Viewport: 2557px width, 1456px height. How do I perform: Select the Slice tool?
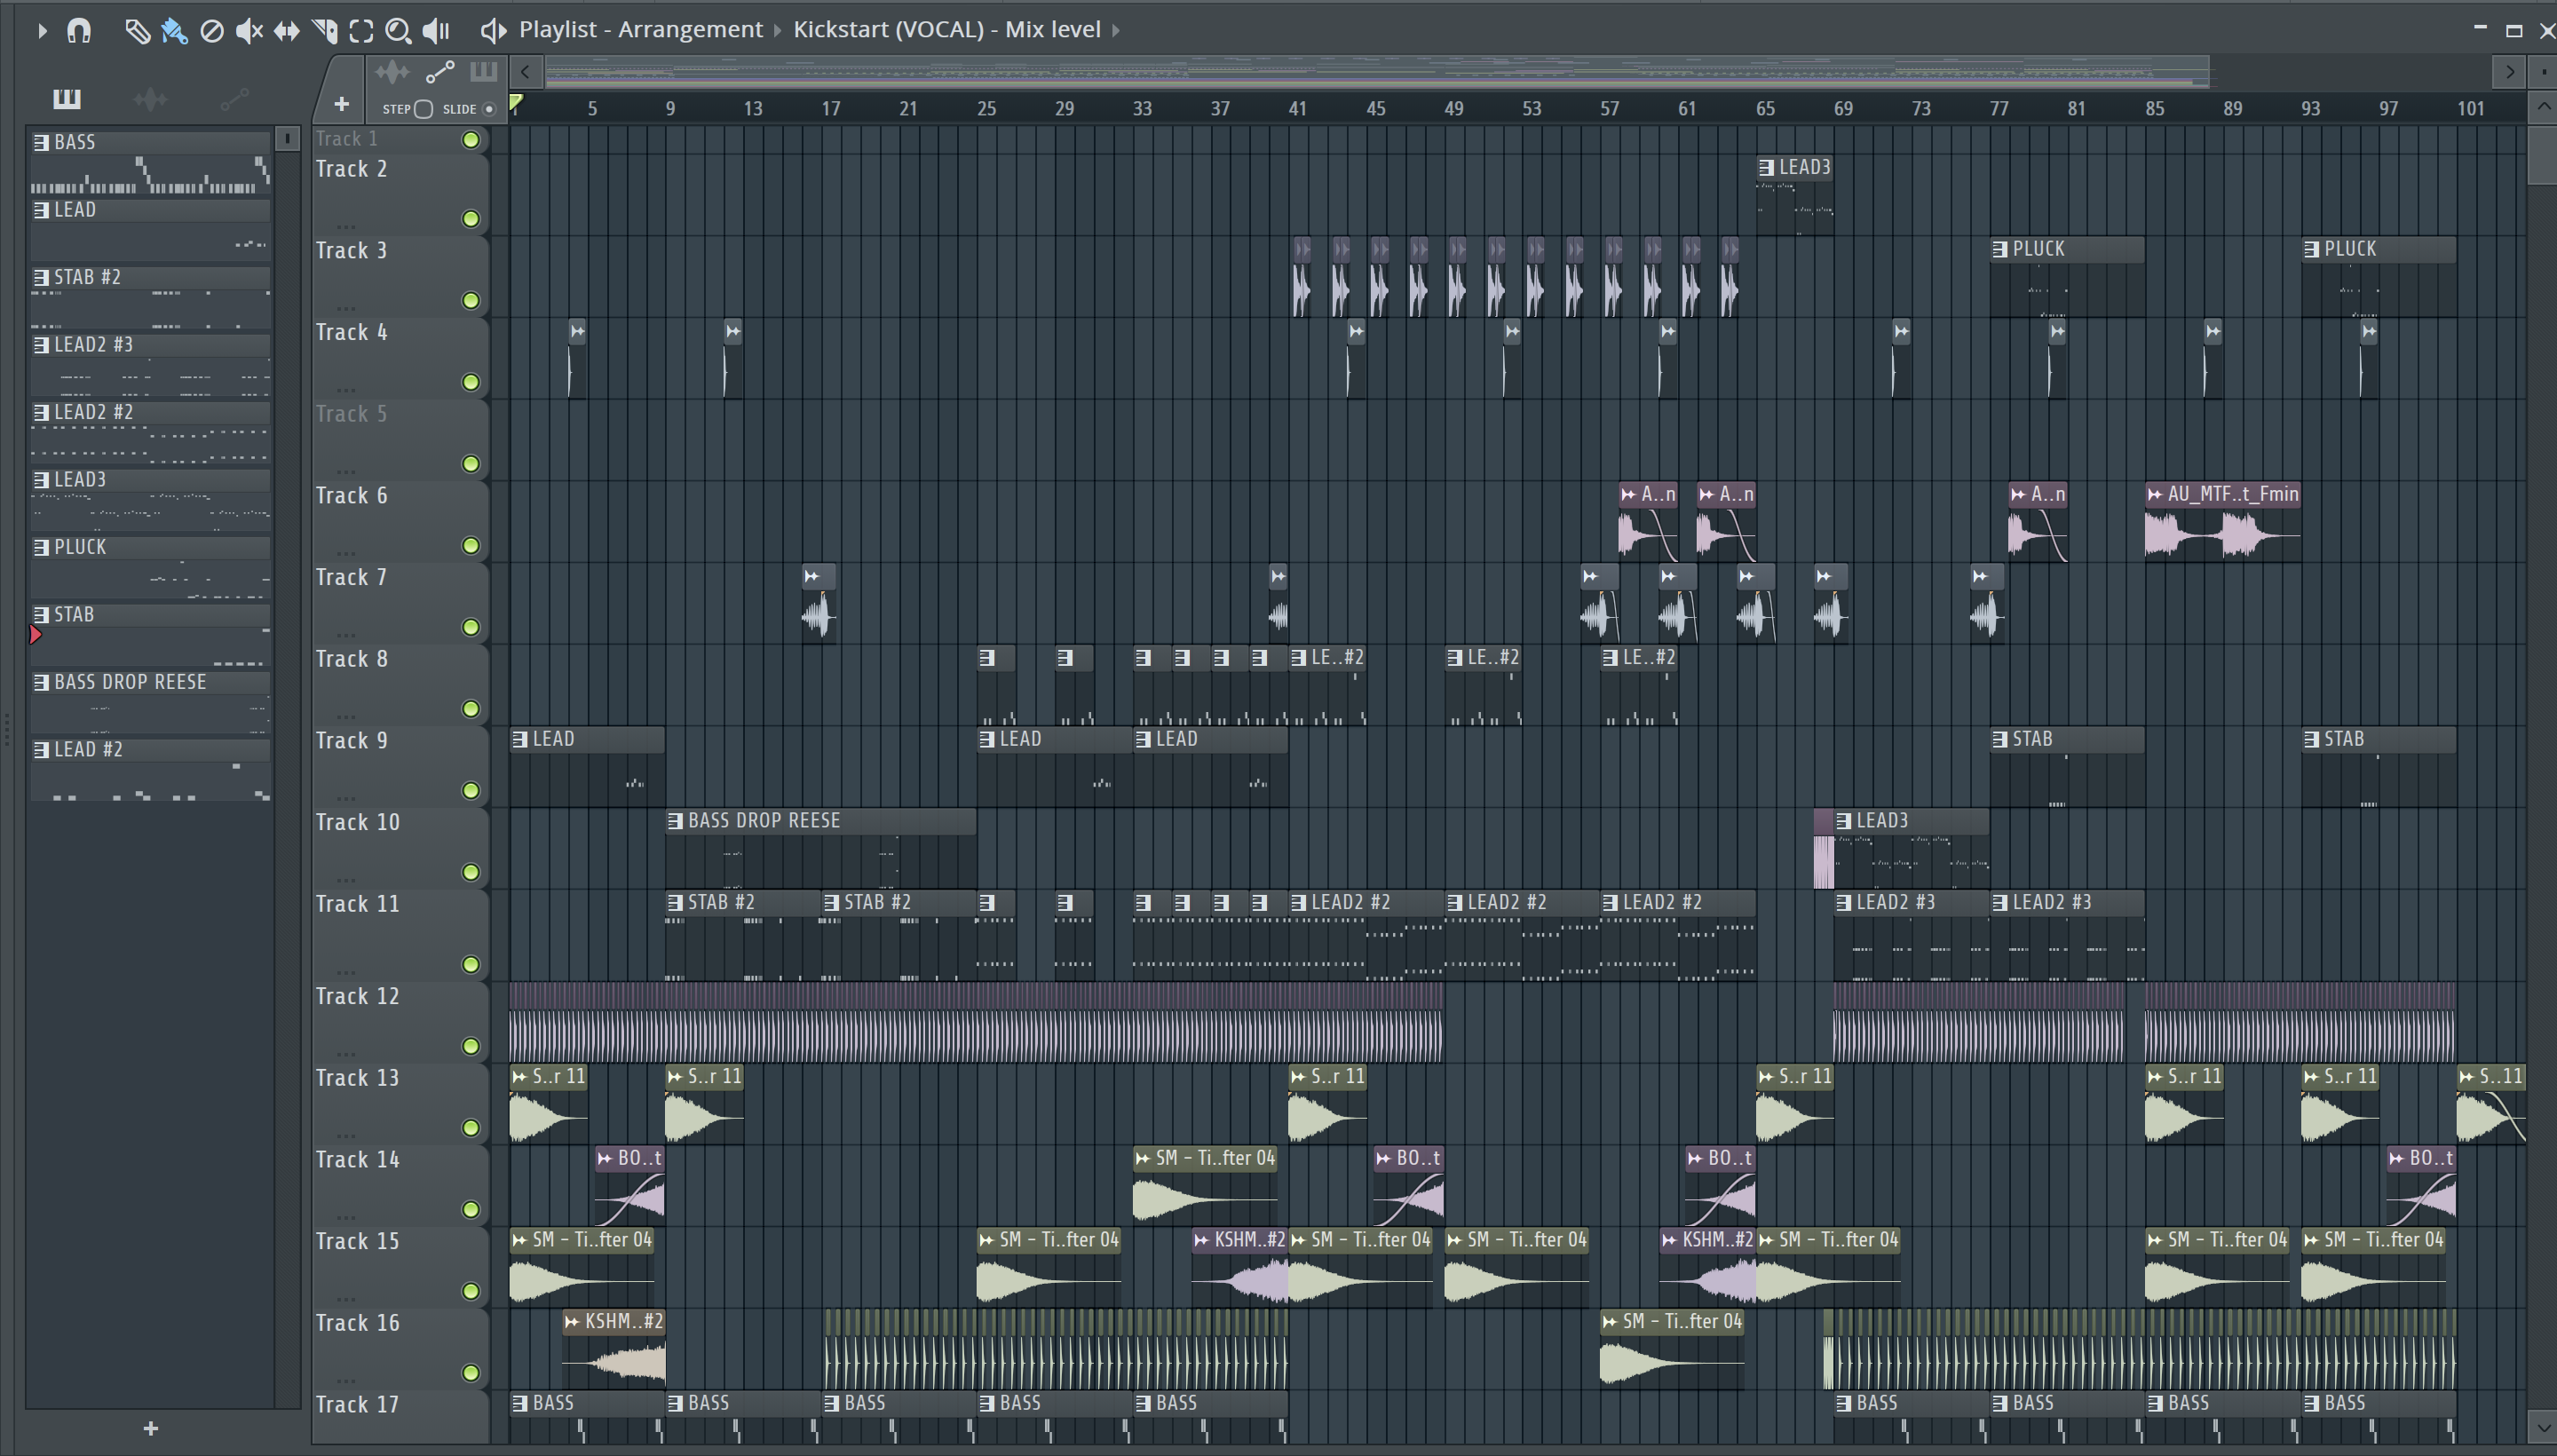coord(325,31)
